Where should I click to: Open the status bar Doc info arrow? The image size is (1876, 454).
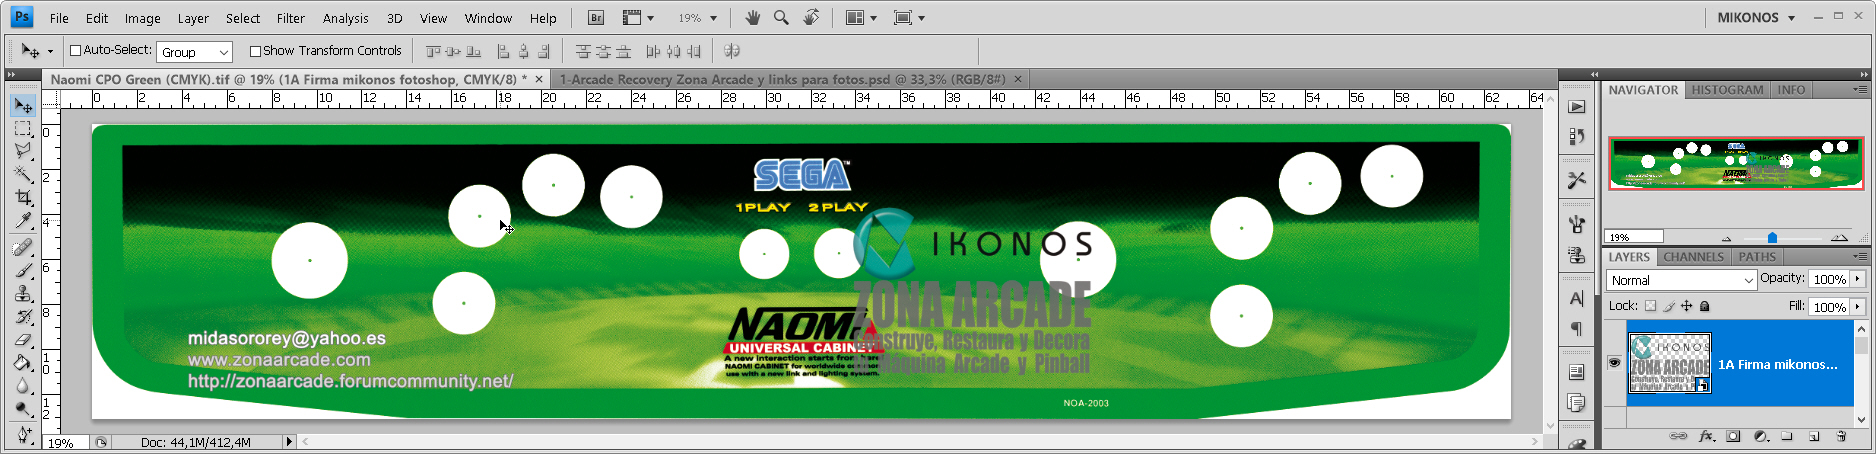pyautogui.click(x=289, y=441)
